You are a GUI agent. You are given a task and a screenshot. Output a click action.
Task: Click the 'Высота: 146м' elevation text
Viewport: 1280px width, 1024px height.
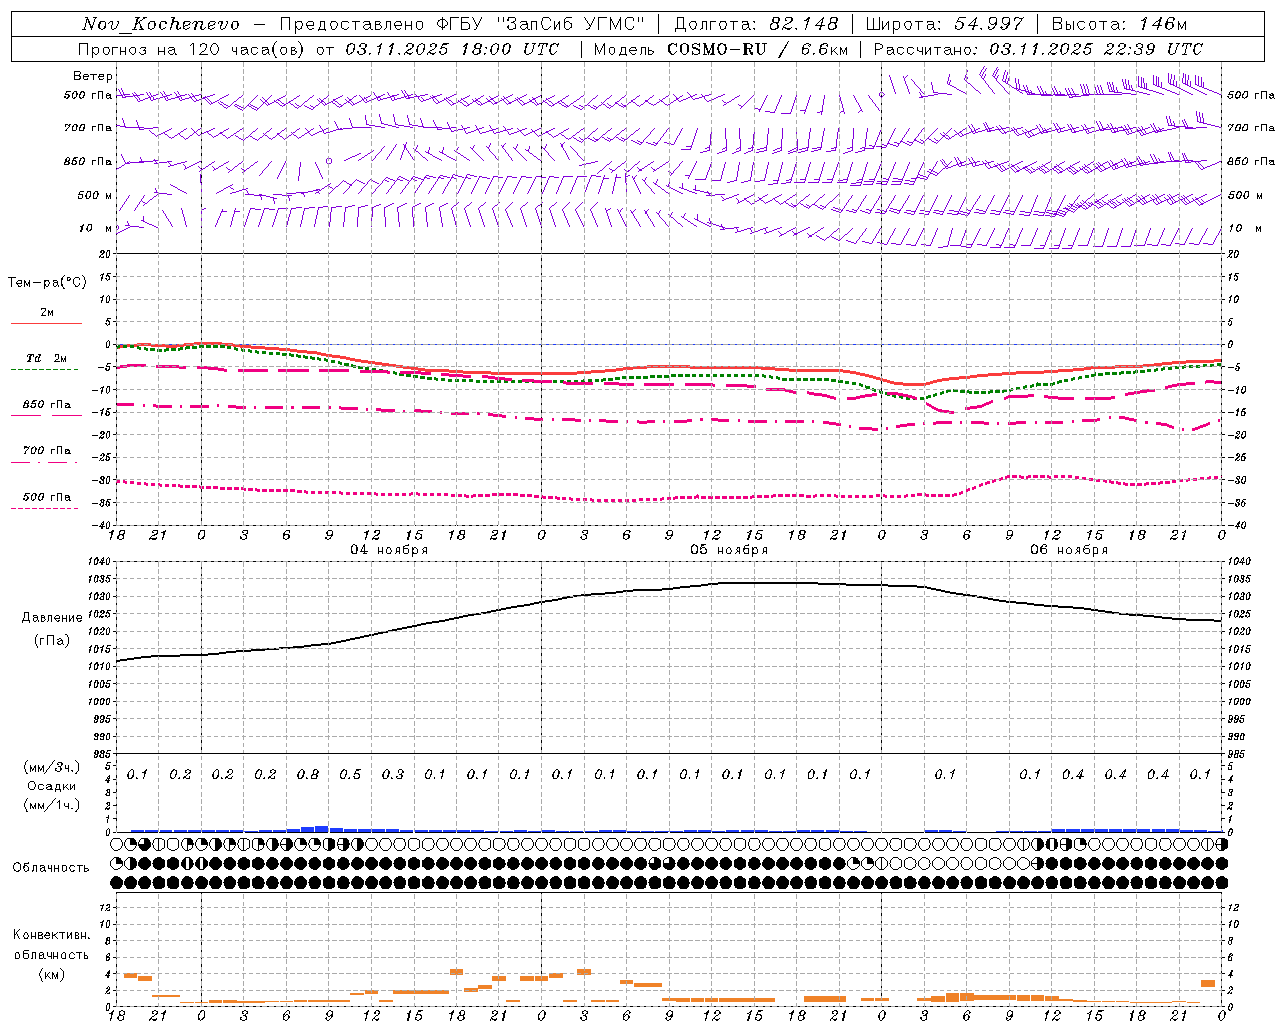tap(1119, 24)
